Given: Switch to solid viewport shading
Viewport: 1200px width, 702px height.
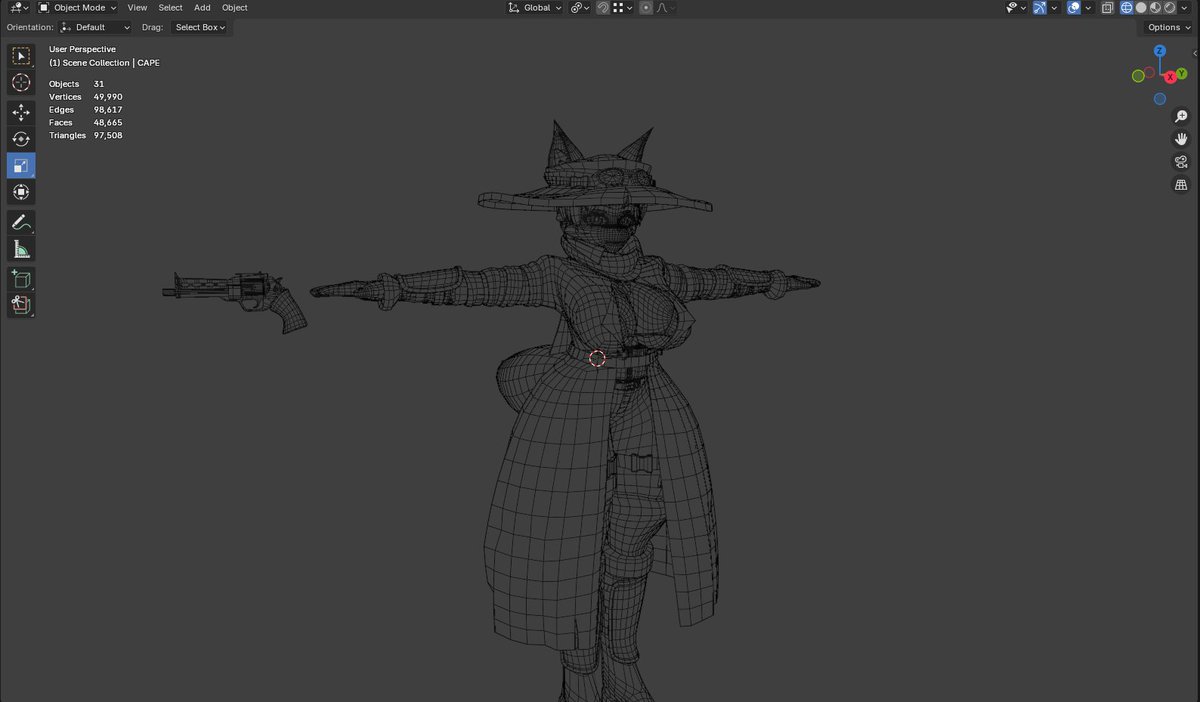Looking at the screenshot, I should pos(1141,7).
